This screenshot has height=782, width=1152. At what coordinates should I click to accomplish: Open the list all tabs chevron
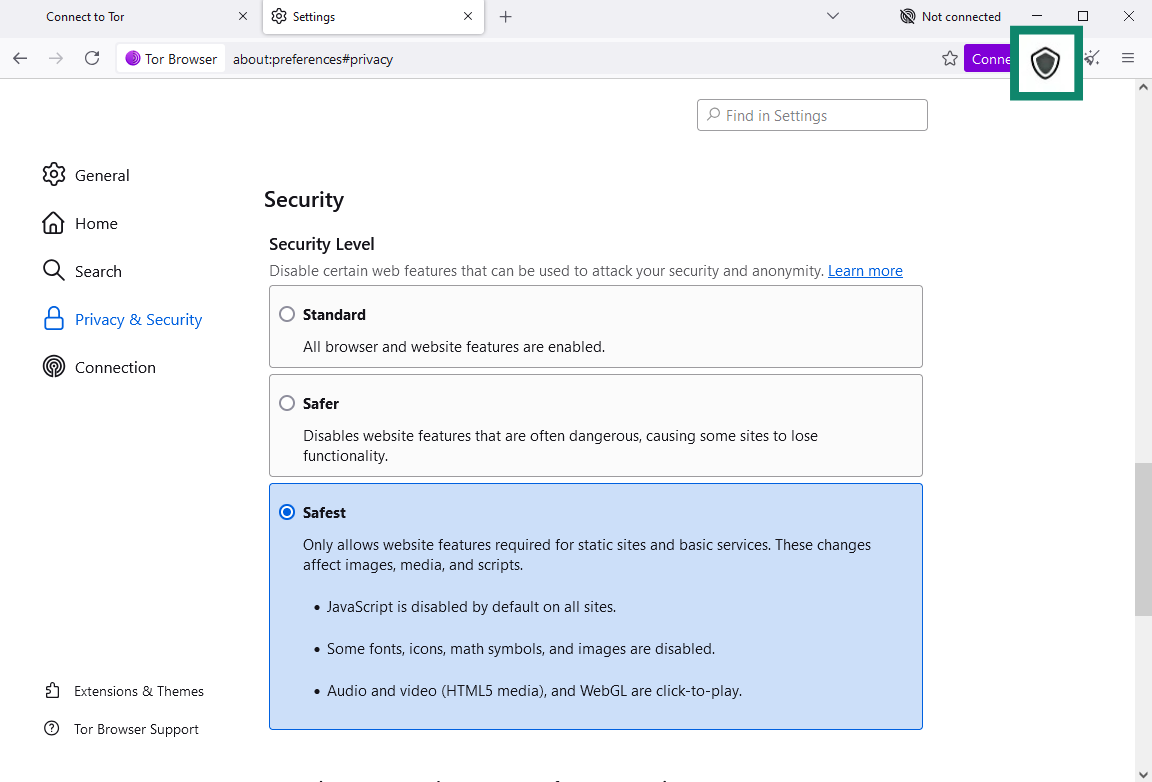pos(833,16)
